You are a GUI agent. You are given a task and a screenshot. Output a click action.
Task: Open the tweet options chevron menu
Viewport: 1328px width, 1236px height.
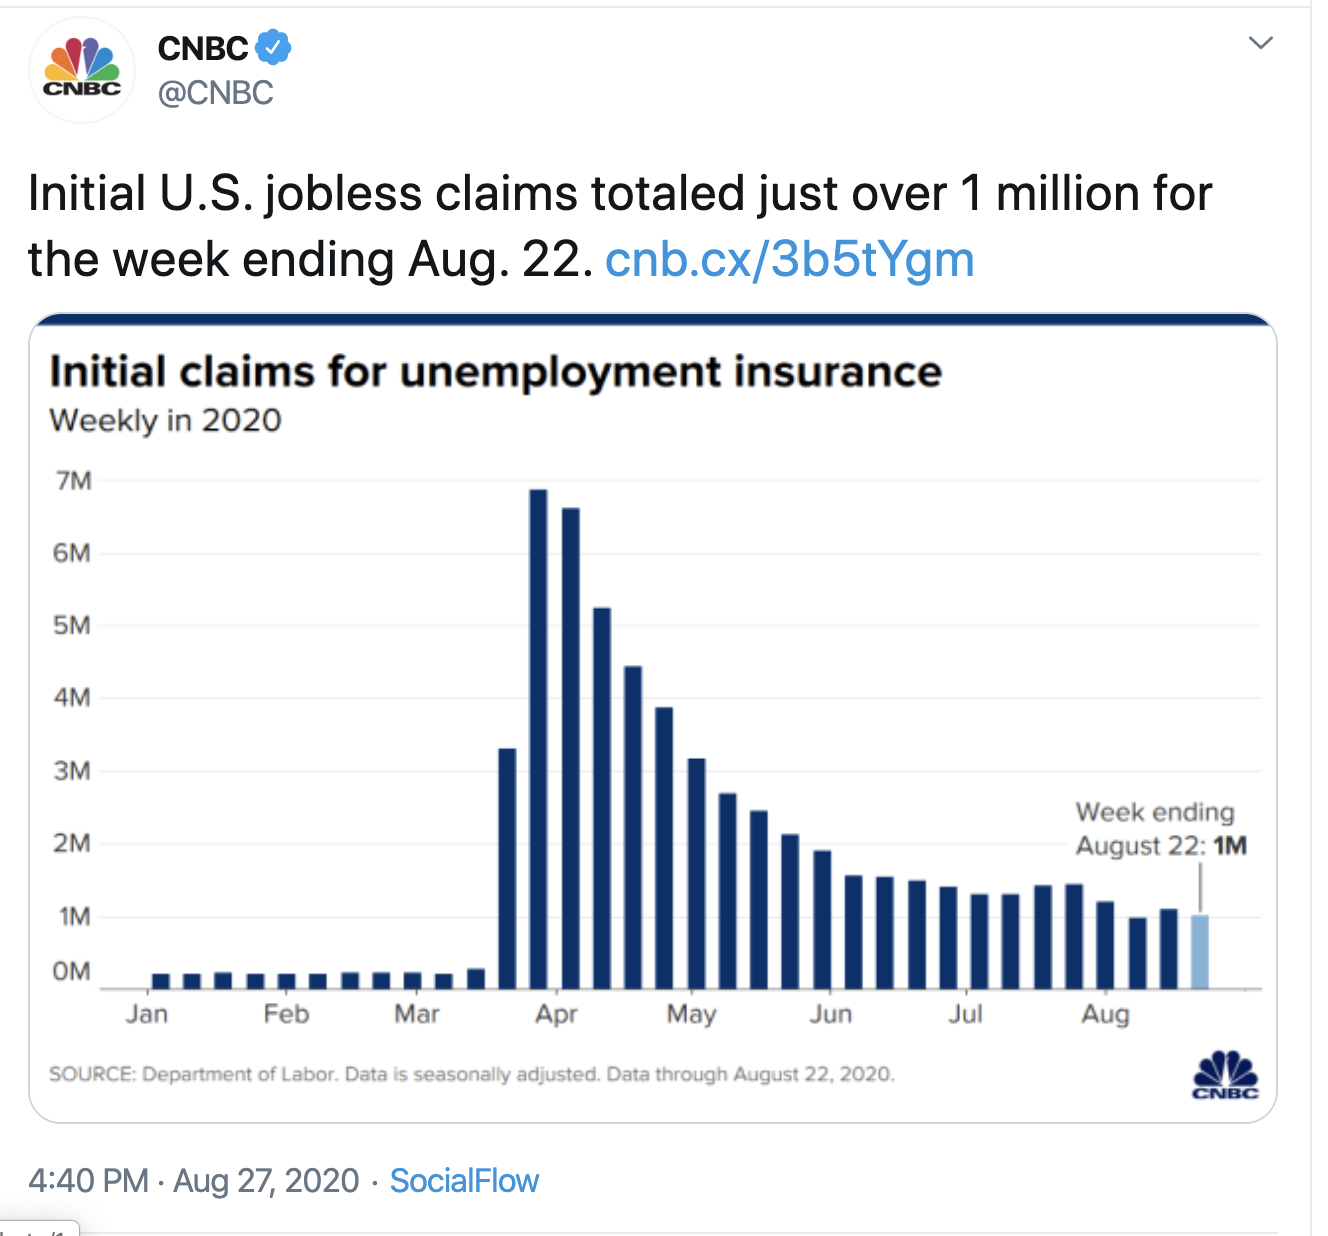[1261, 43]
